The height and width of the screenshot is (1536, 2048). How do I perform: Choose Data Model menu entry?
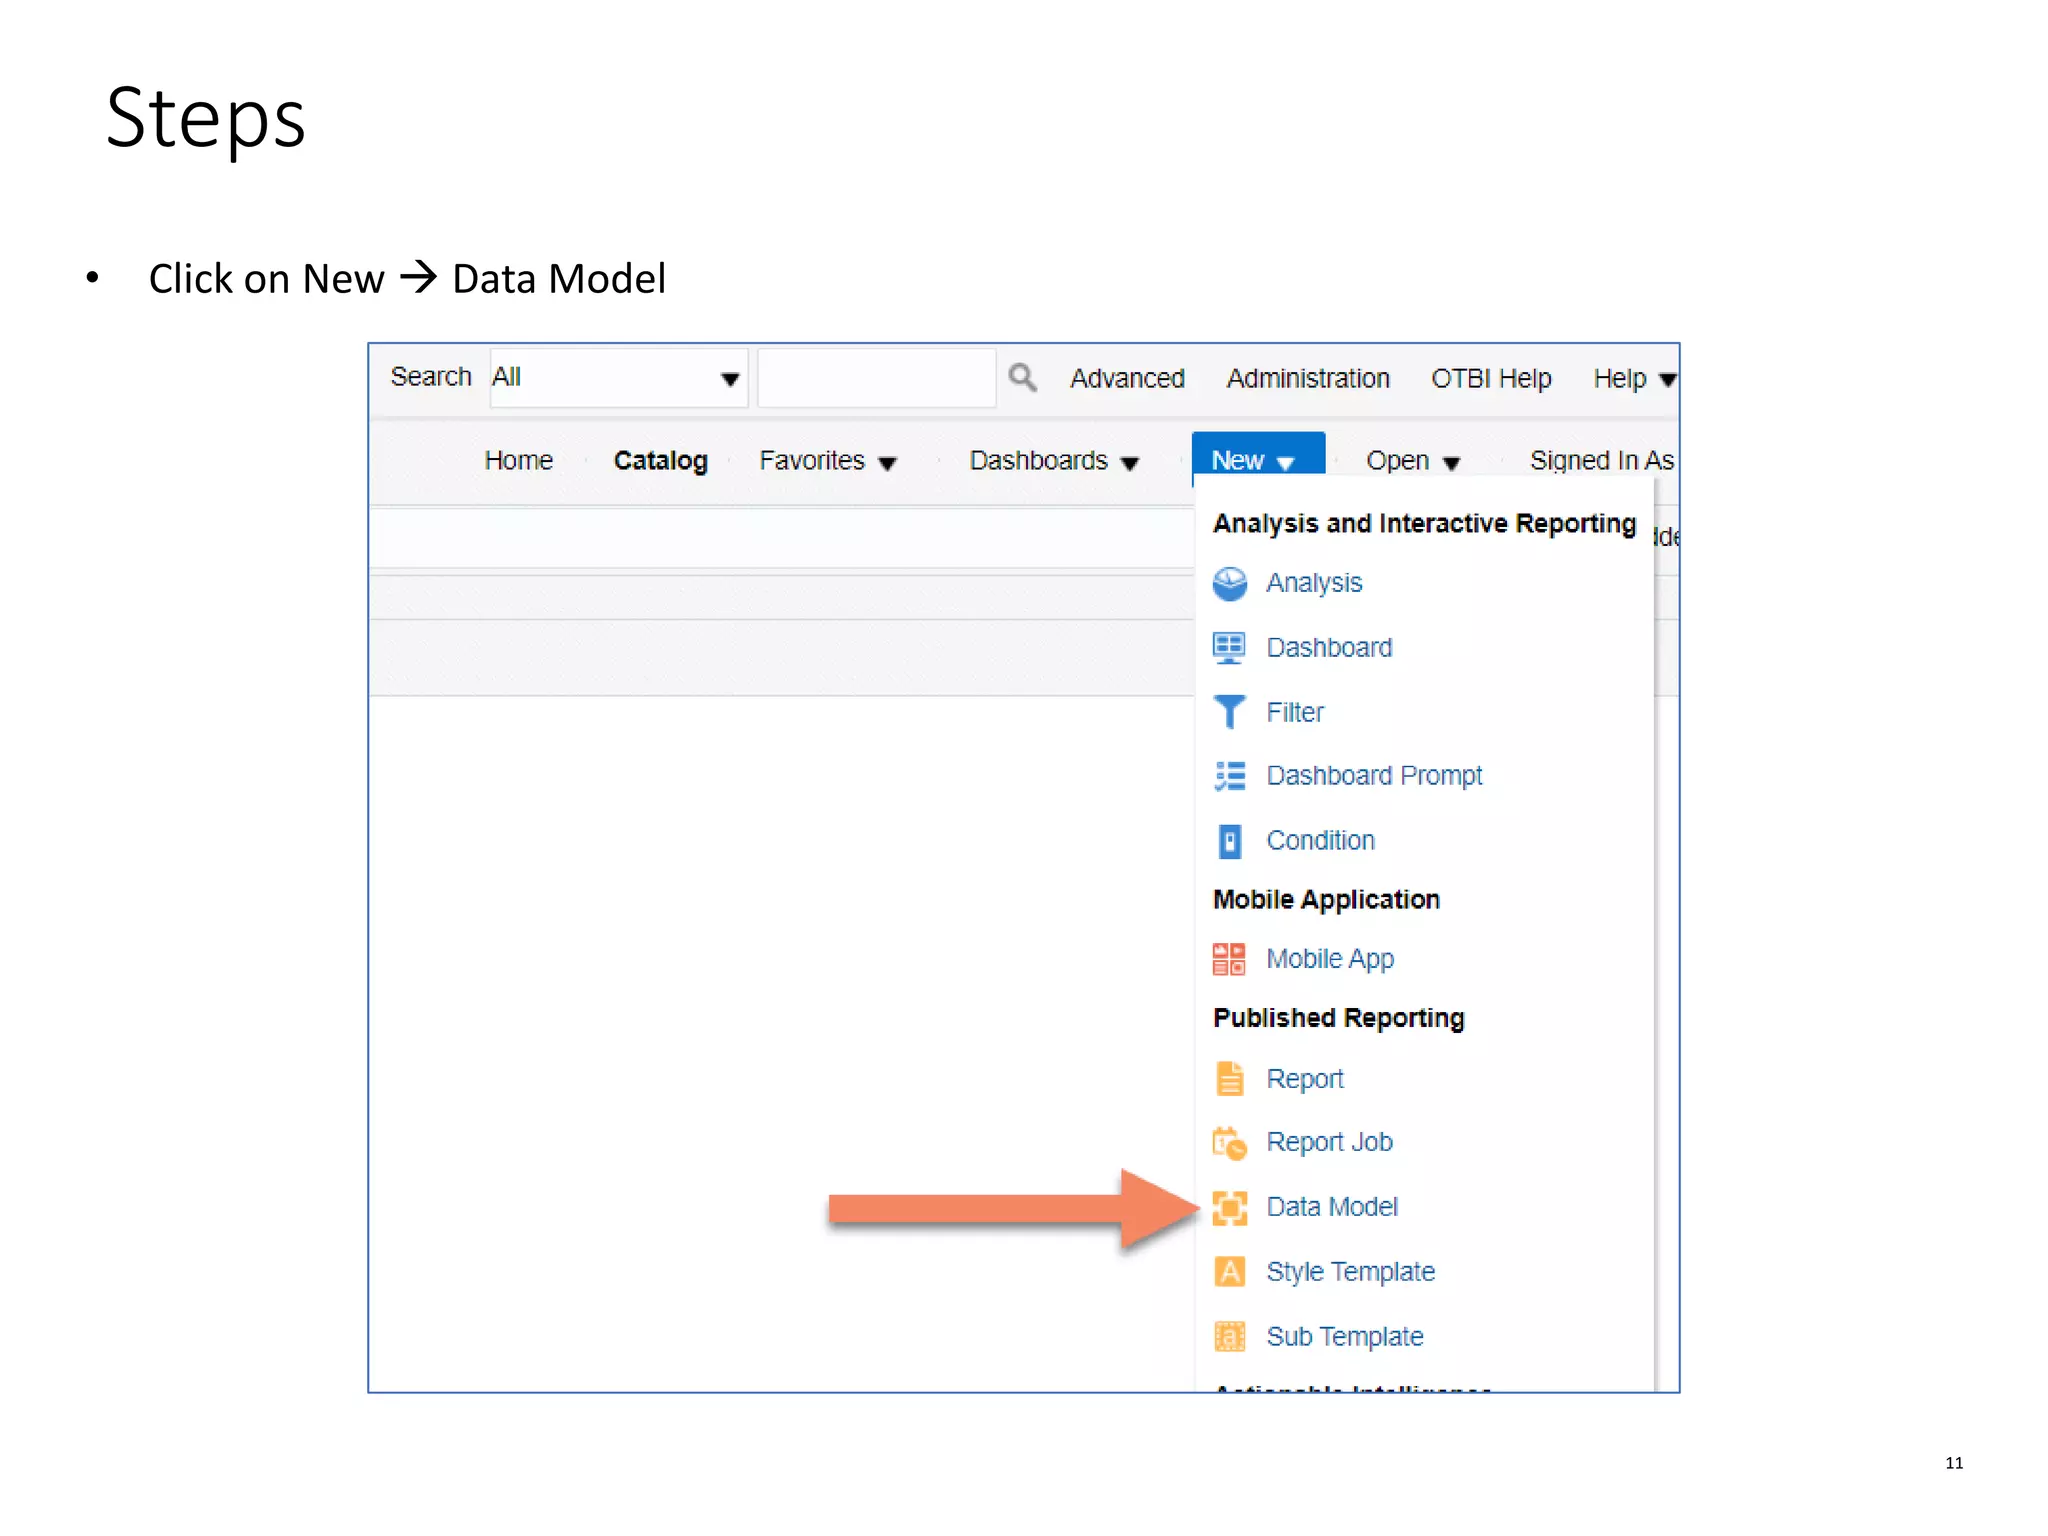[x=1332, y=1207]
